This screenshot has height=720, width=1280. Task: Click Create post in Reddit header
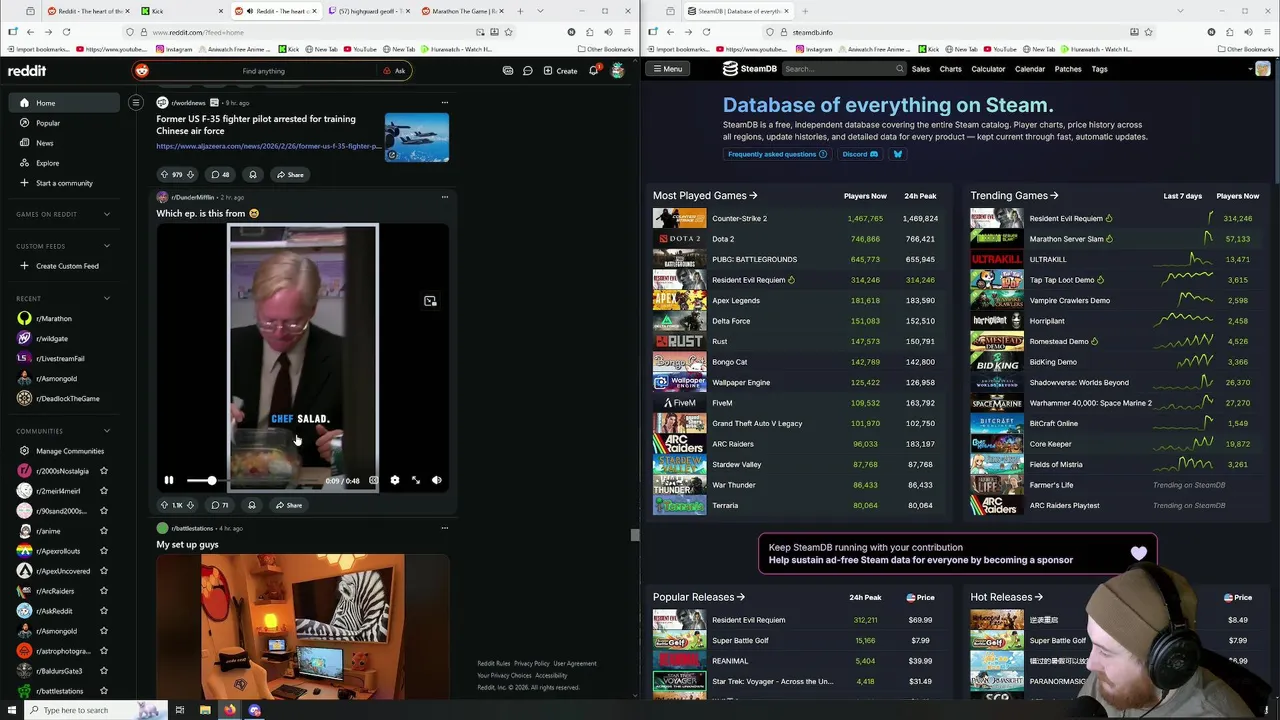[560, 71]
